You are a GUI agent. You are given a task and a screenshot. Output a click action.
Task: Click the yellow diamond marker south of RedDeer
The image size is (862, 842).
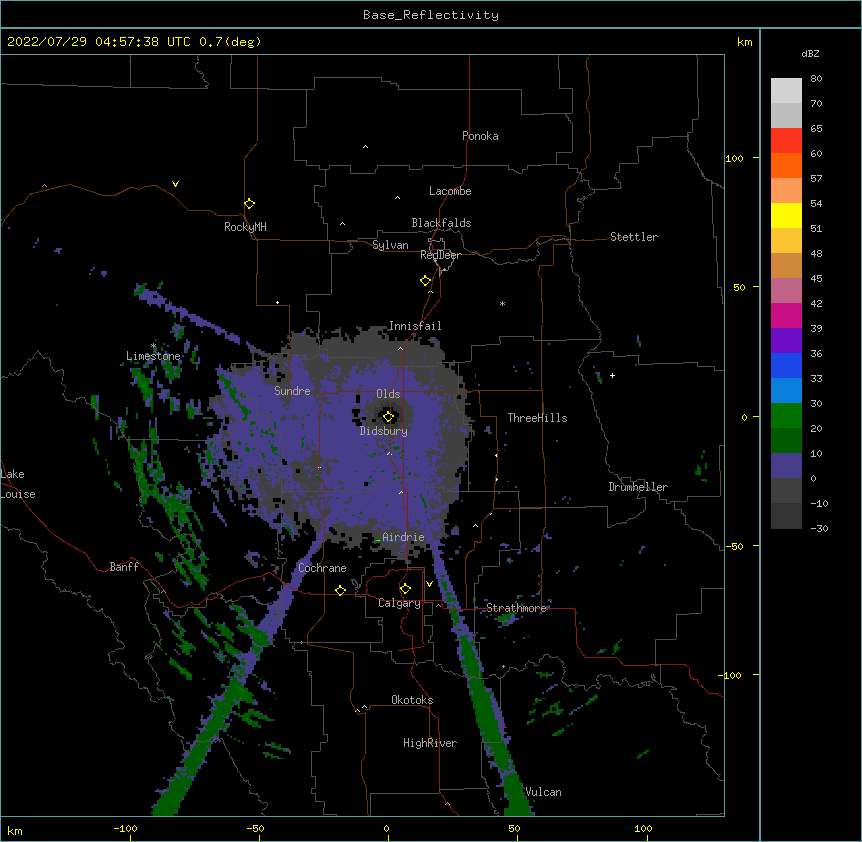tap(426, 281)
